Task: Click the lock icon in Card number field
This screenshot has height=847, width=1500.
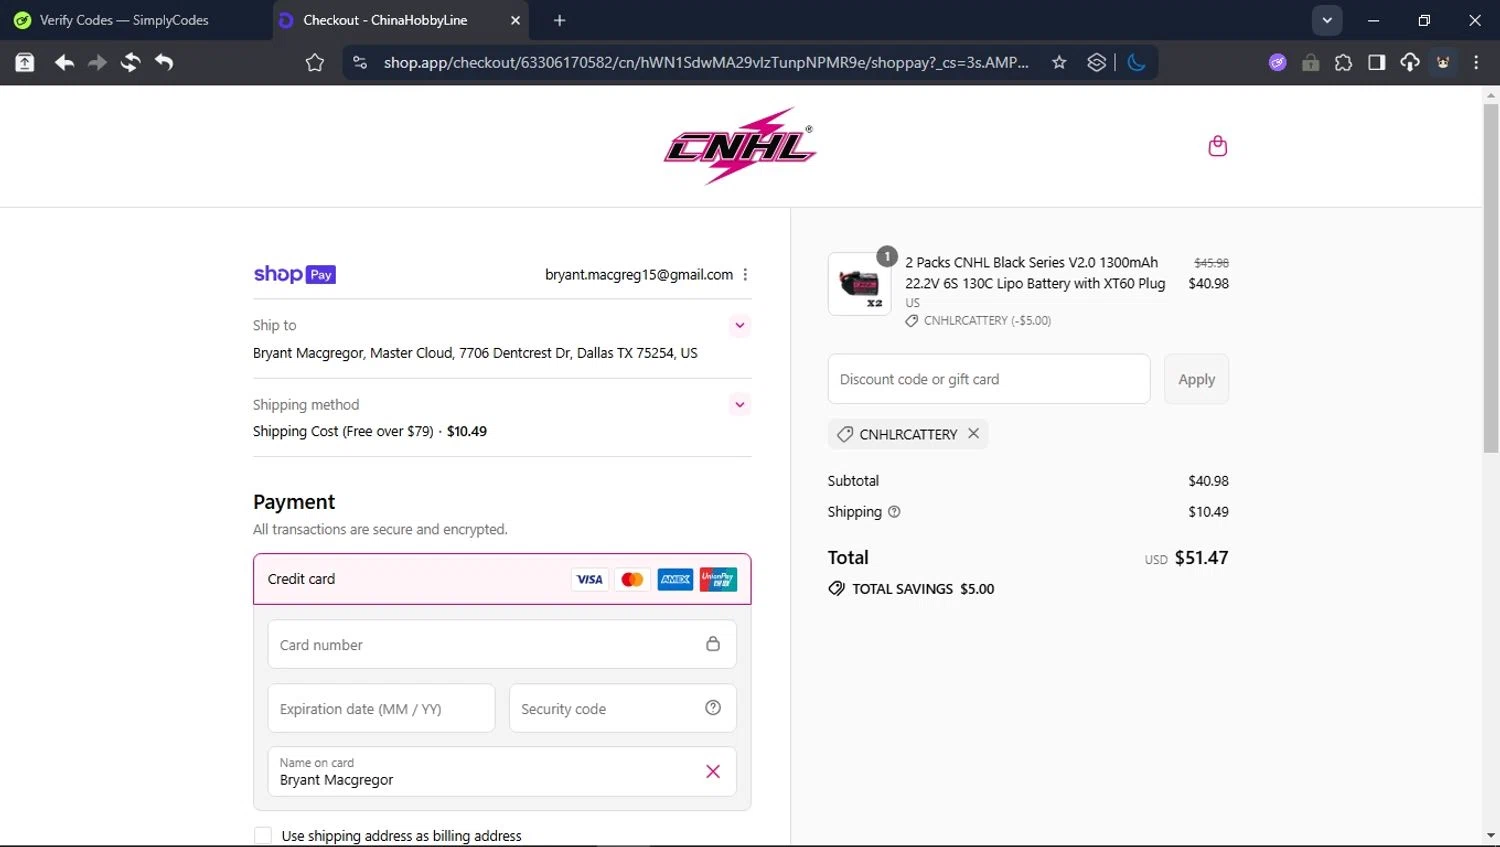Action: tap(713, 644)
